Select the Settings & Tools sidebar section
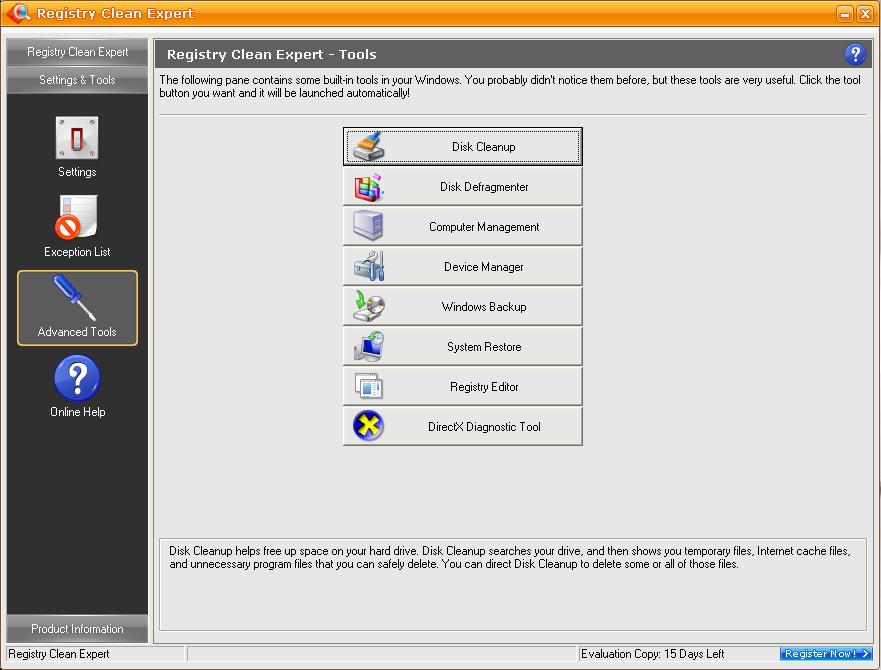Image resolution: width=881 pixels, height=670 pixels. (x=77, y=80)
